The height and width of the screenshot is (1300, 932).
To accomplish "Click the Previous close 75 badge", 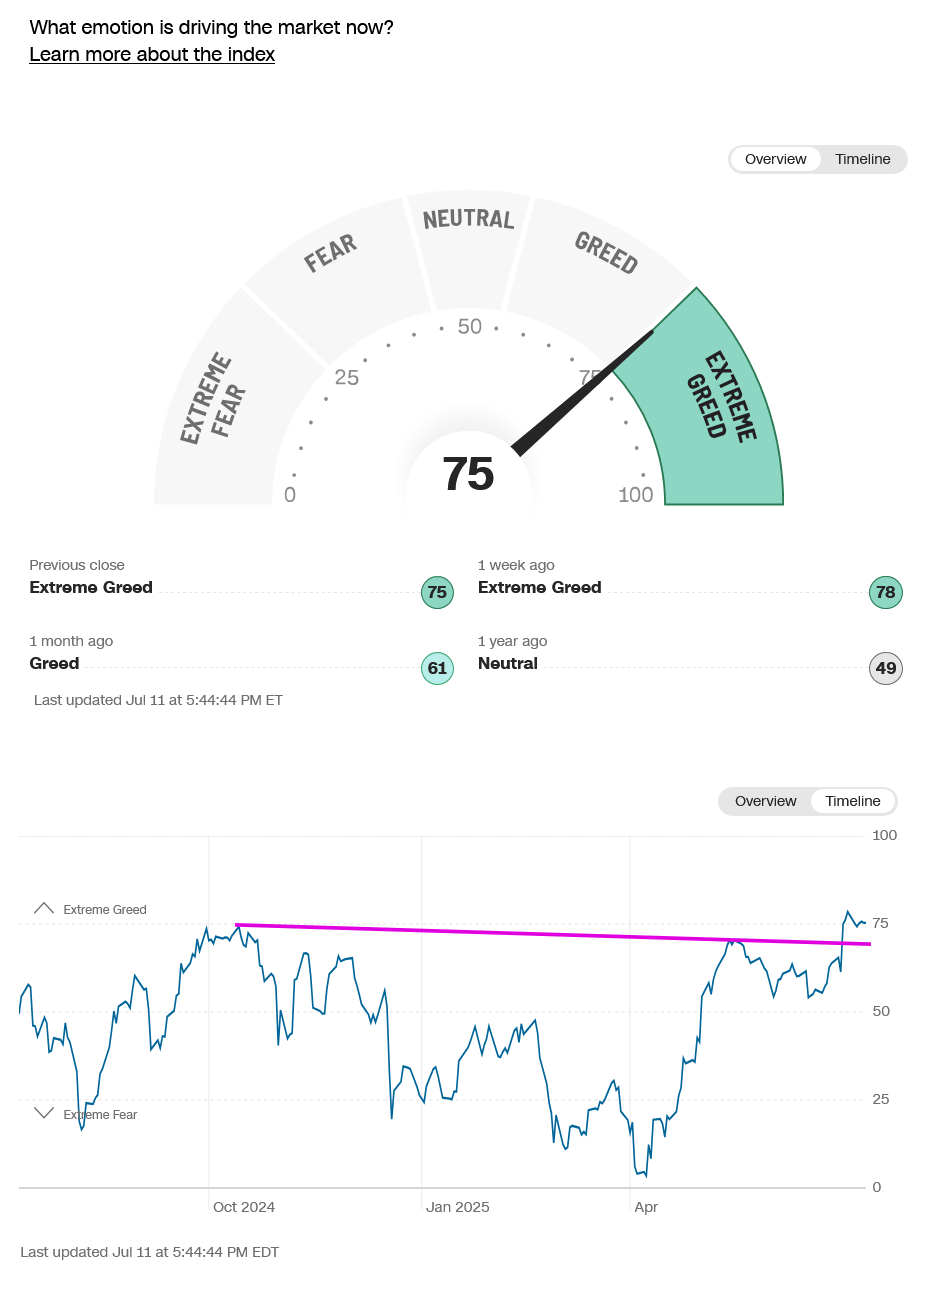I will click(437, 592).
